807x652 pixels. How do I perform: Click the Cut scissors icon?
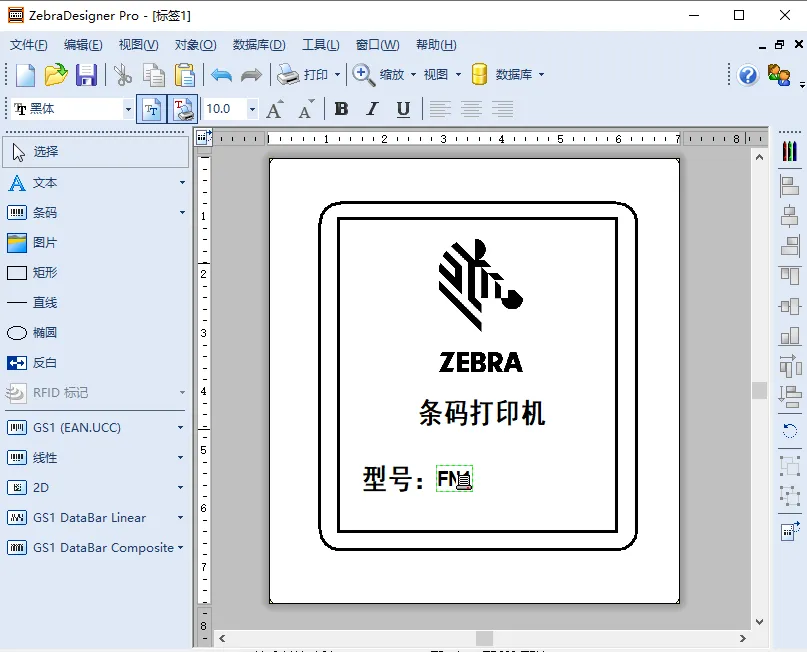pyautogui.click(x=123, y=75)
